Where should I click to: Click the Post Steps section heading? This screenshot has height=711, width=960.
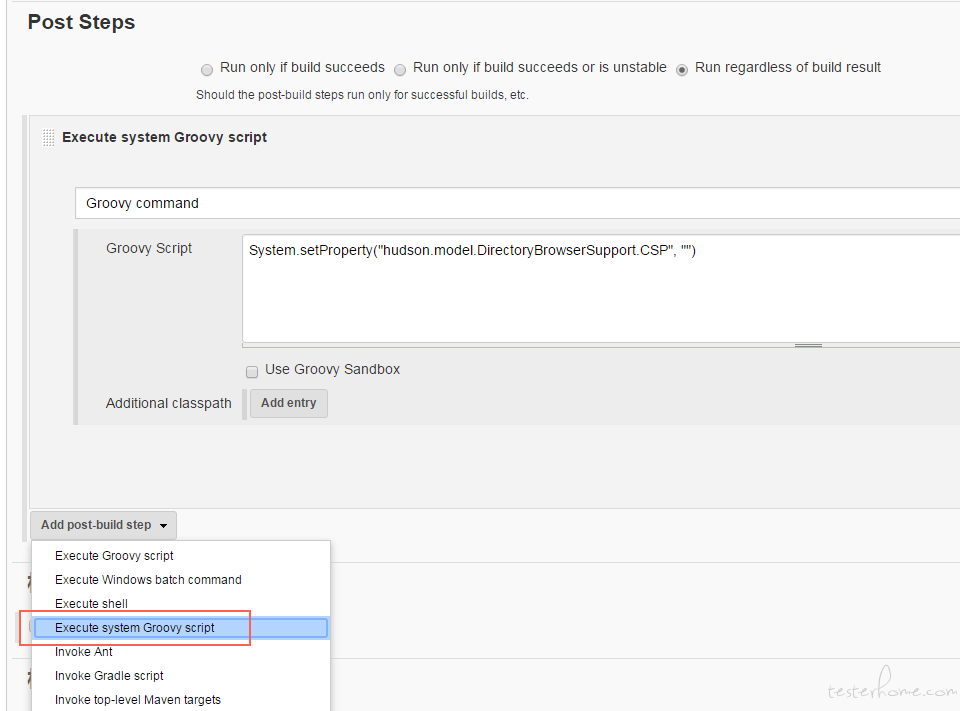coord(81,22)
